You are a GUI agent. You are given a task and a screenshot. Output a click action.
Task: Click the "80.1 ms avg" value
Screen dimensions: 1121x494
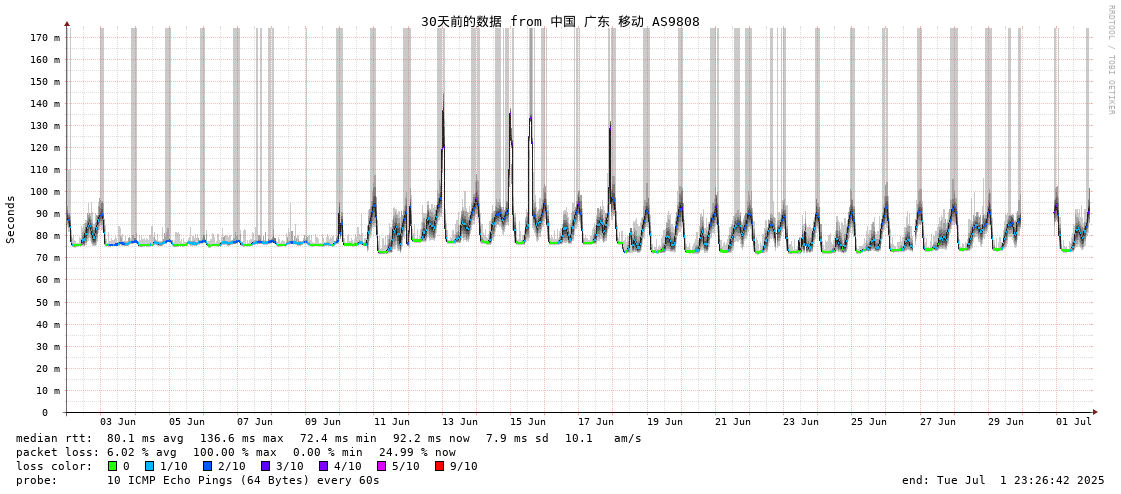(x=145, y=438)
